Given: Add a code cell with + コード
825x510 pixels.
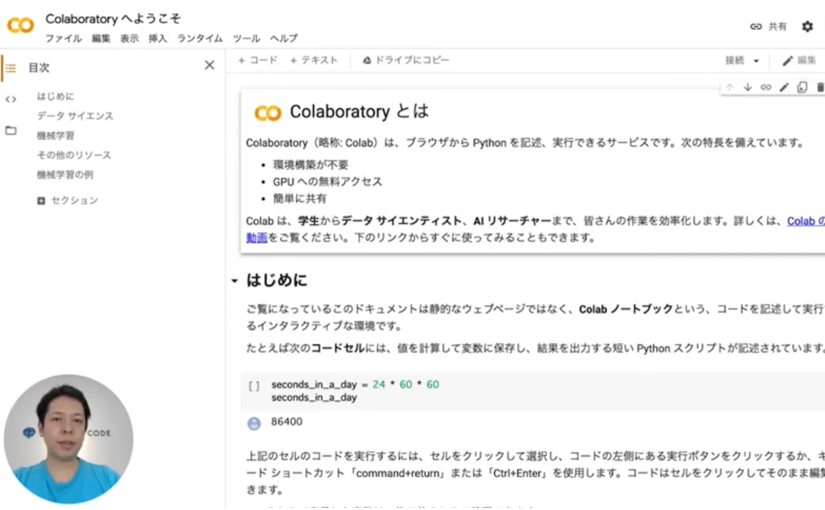Looking at the screenshot, I should tap(257, 60).
